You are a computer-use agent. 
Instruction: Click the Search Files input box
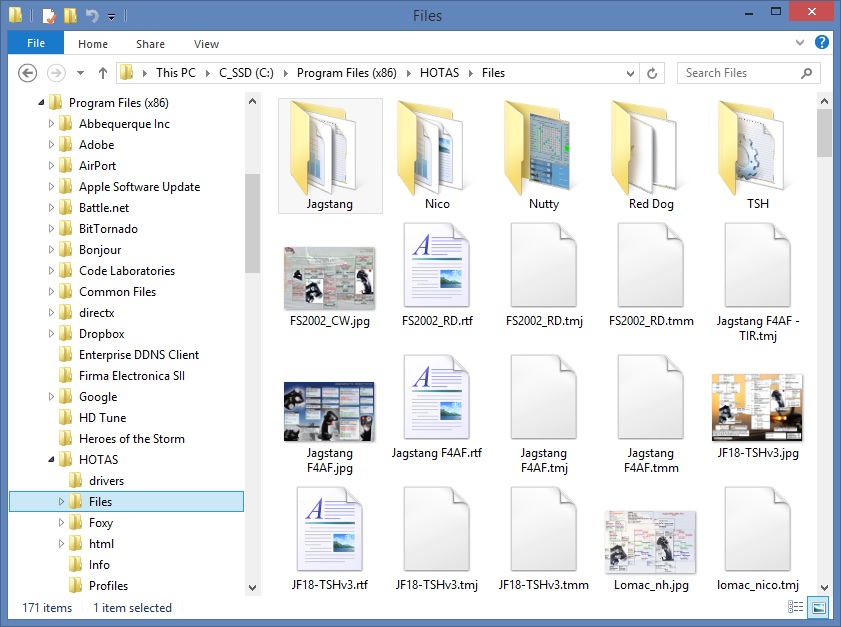tap(740, 73)
